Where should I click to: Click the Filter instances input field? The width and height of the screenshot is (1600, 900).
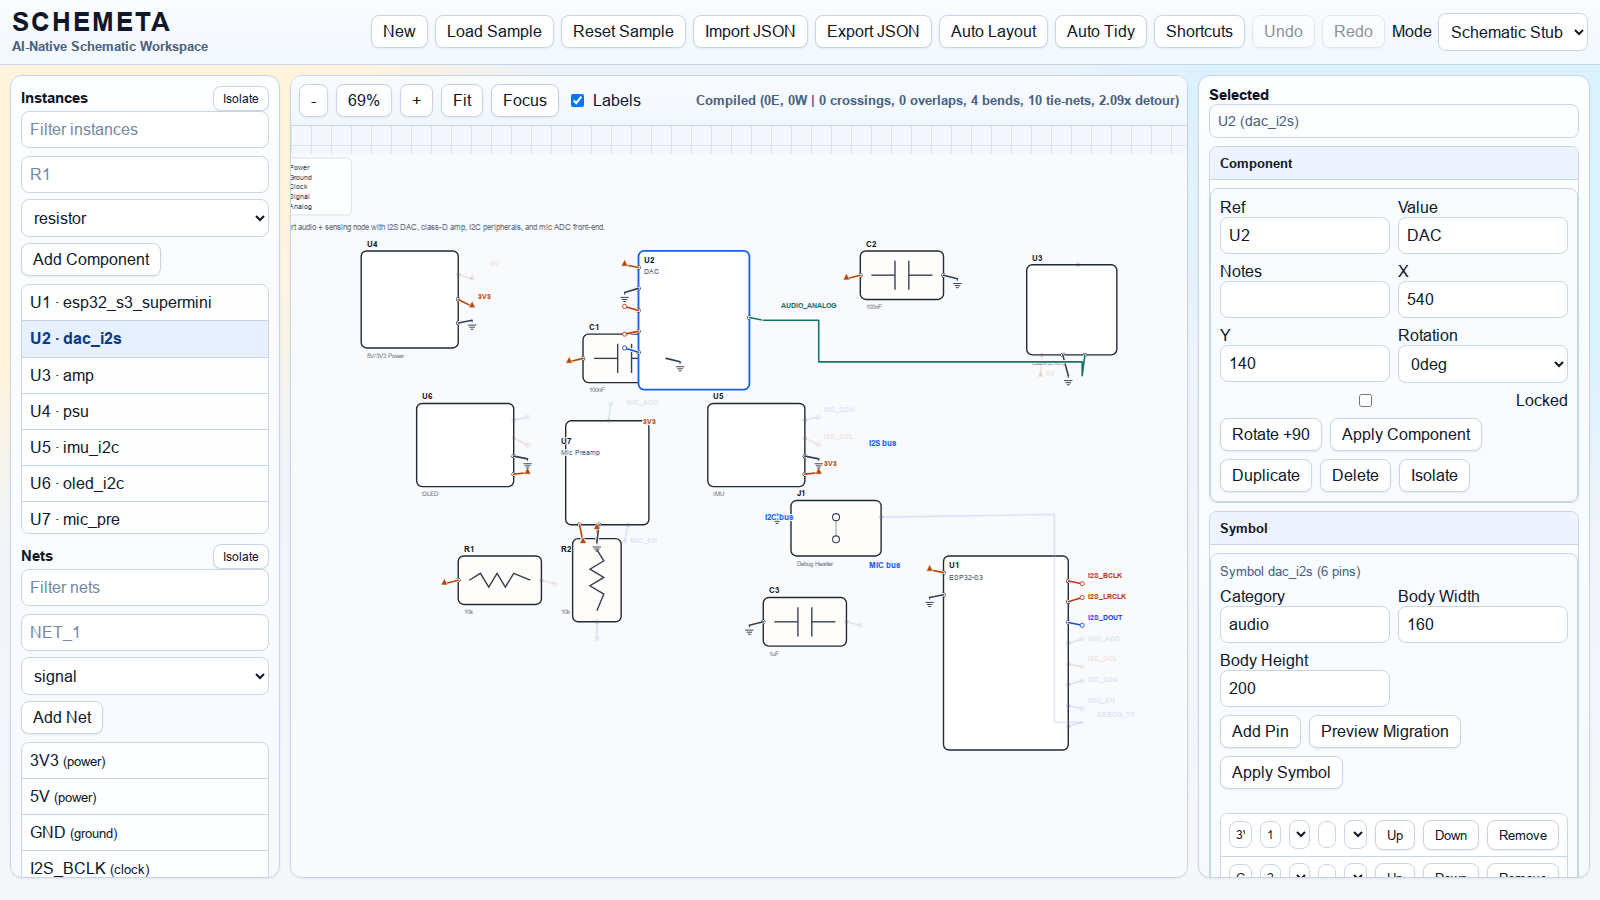click(x=145, y=129)
